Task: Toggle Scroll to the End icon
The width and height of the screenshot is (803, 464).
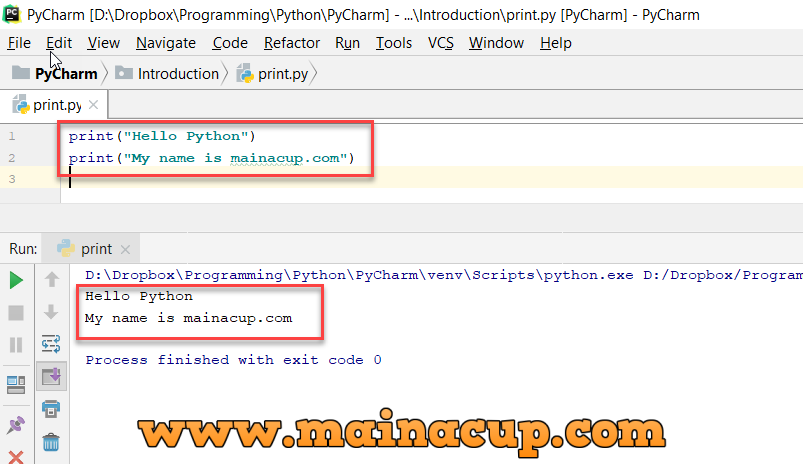Action: [51, 376]
